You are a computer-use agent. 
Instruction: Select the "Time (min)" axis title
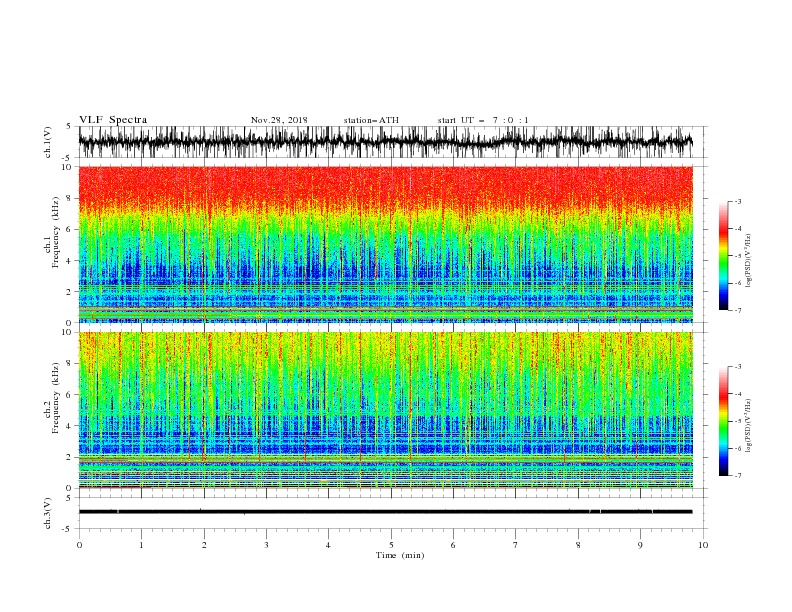(x=400, y=555)
